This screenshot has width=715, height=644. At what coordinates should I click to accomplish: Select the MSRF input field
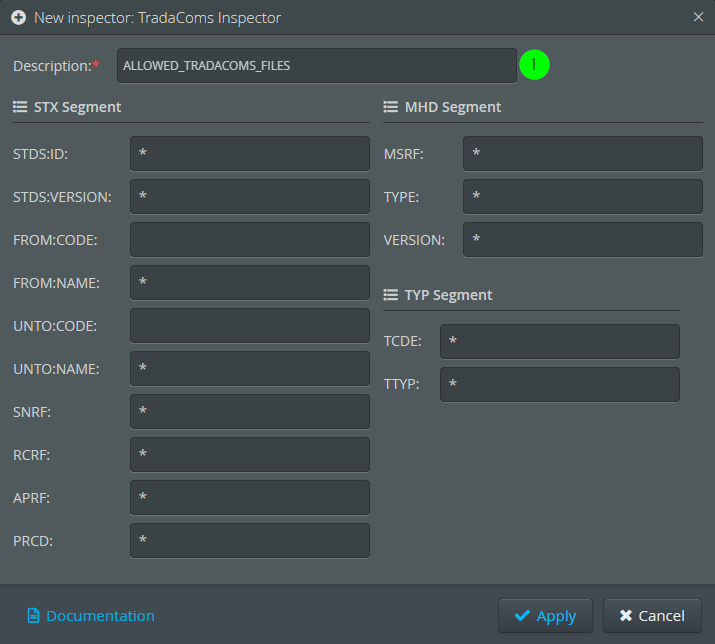coord(582,154)
